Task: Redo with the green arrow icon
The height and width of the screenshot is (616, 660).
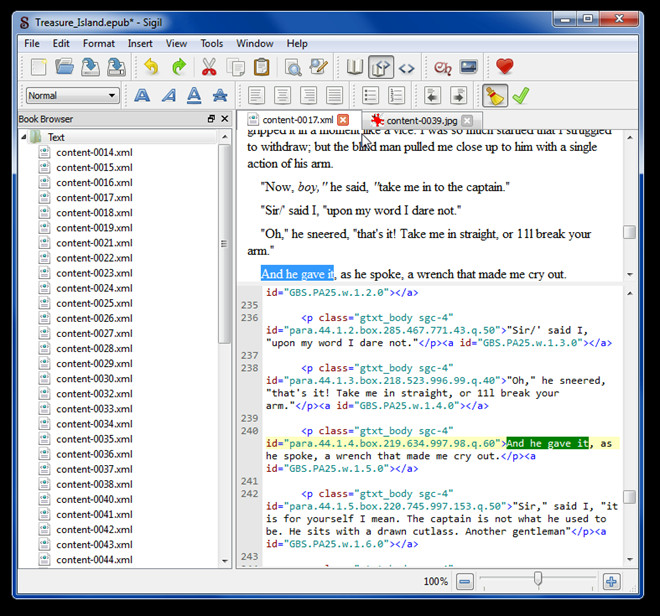Action: tap(179, 67)
